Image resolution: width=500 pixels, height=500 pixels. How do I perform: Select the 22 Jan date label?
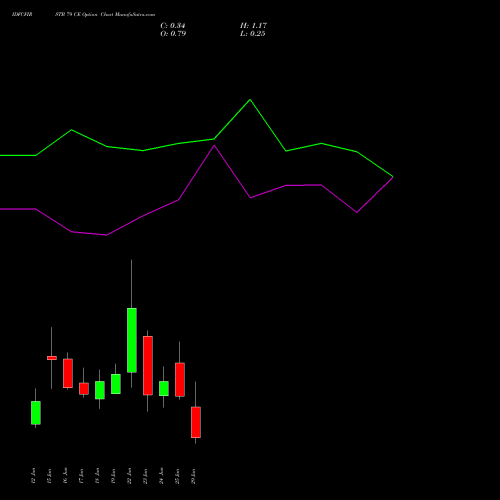[129, 476]
